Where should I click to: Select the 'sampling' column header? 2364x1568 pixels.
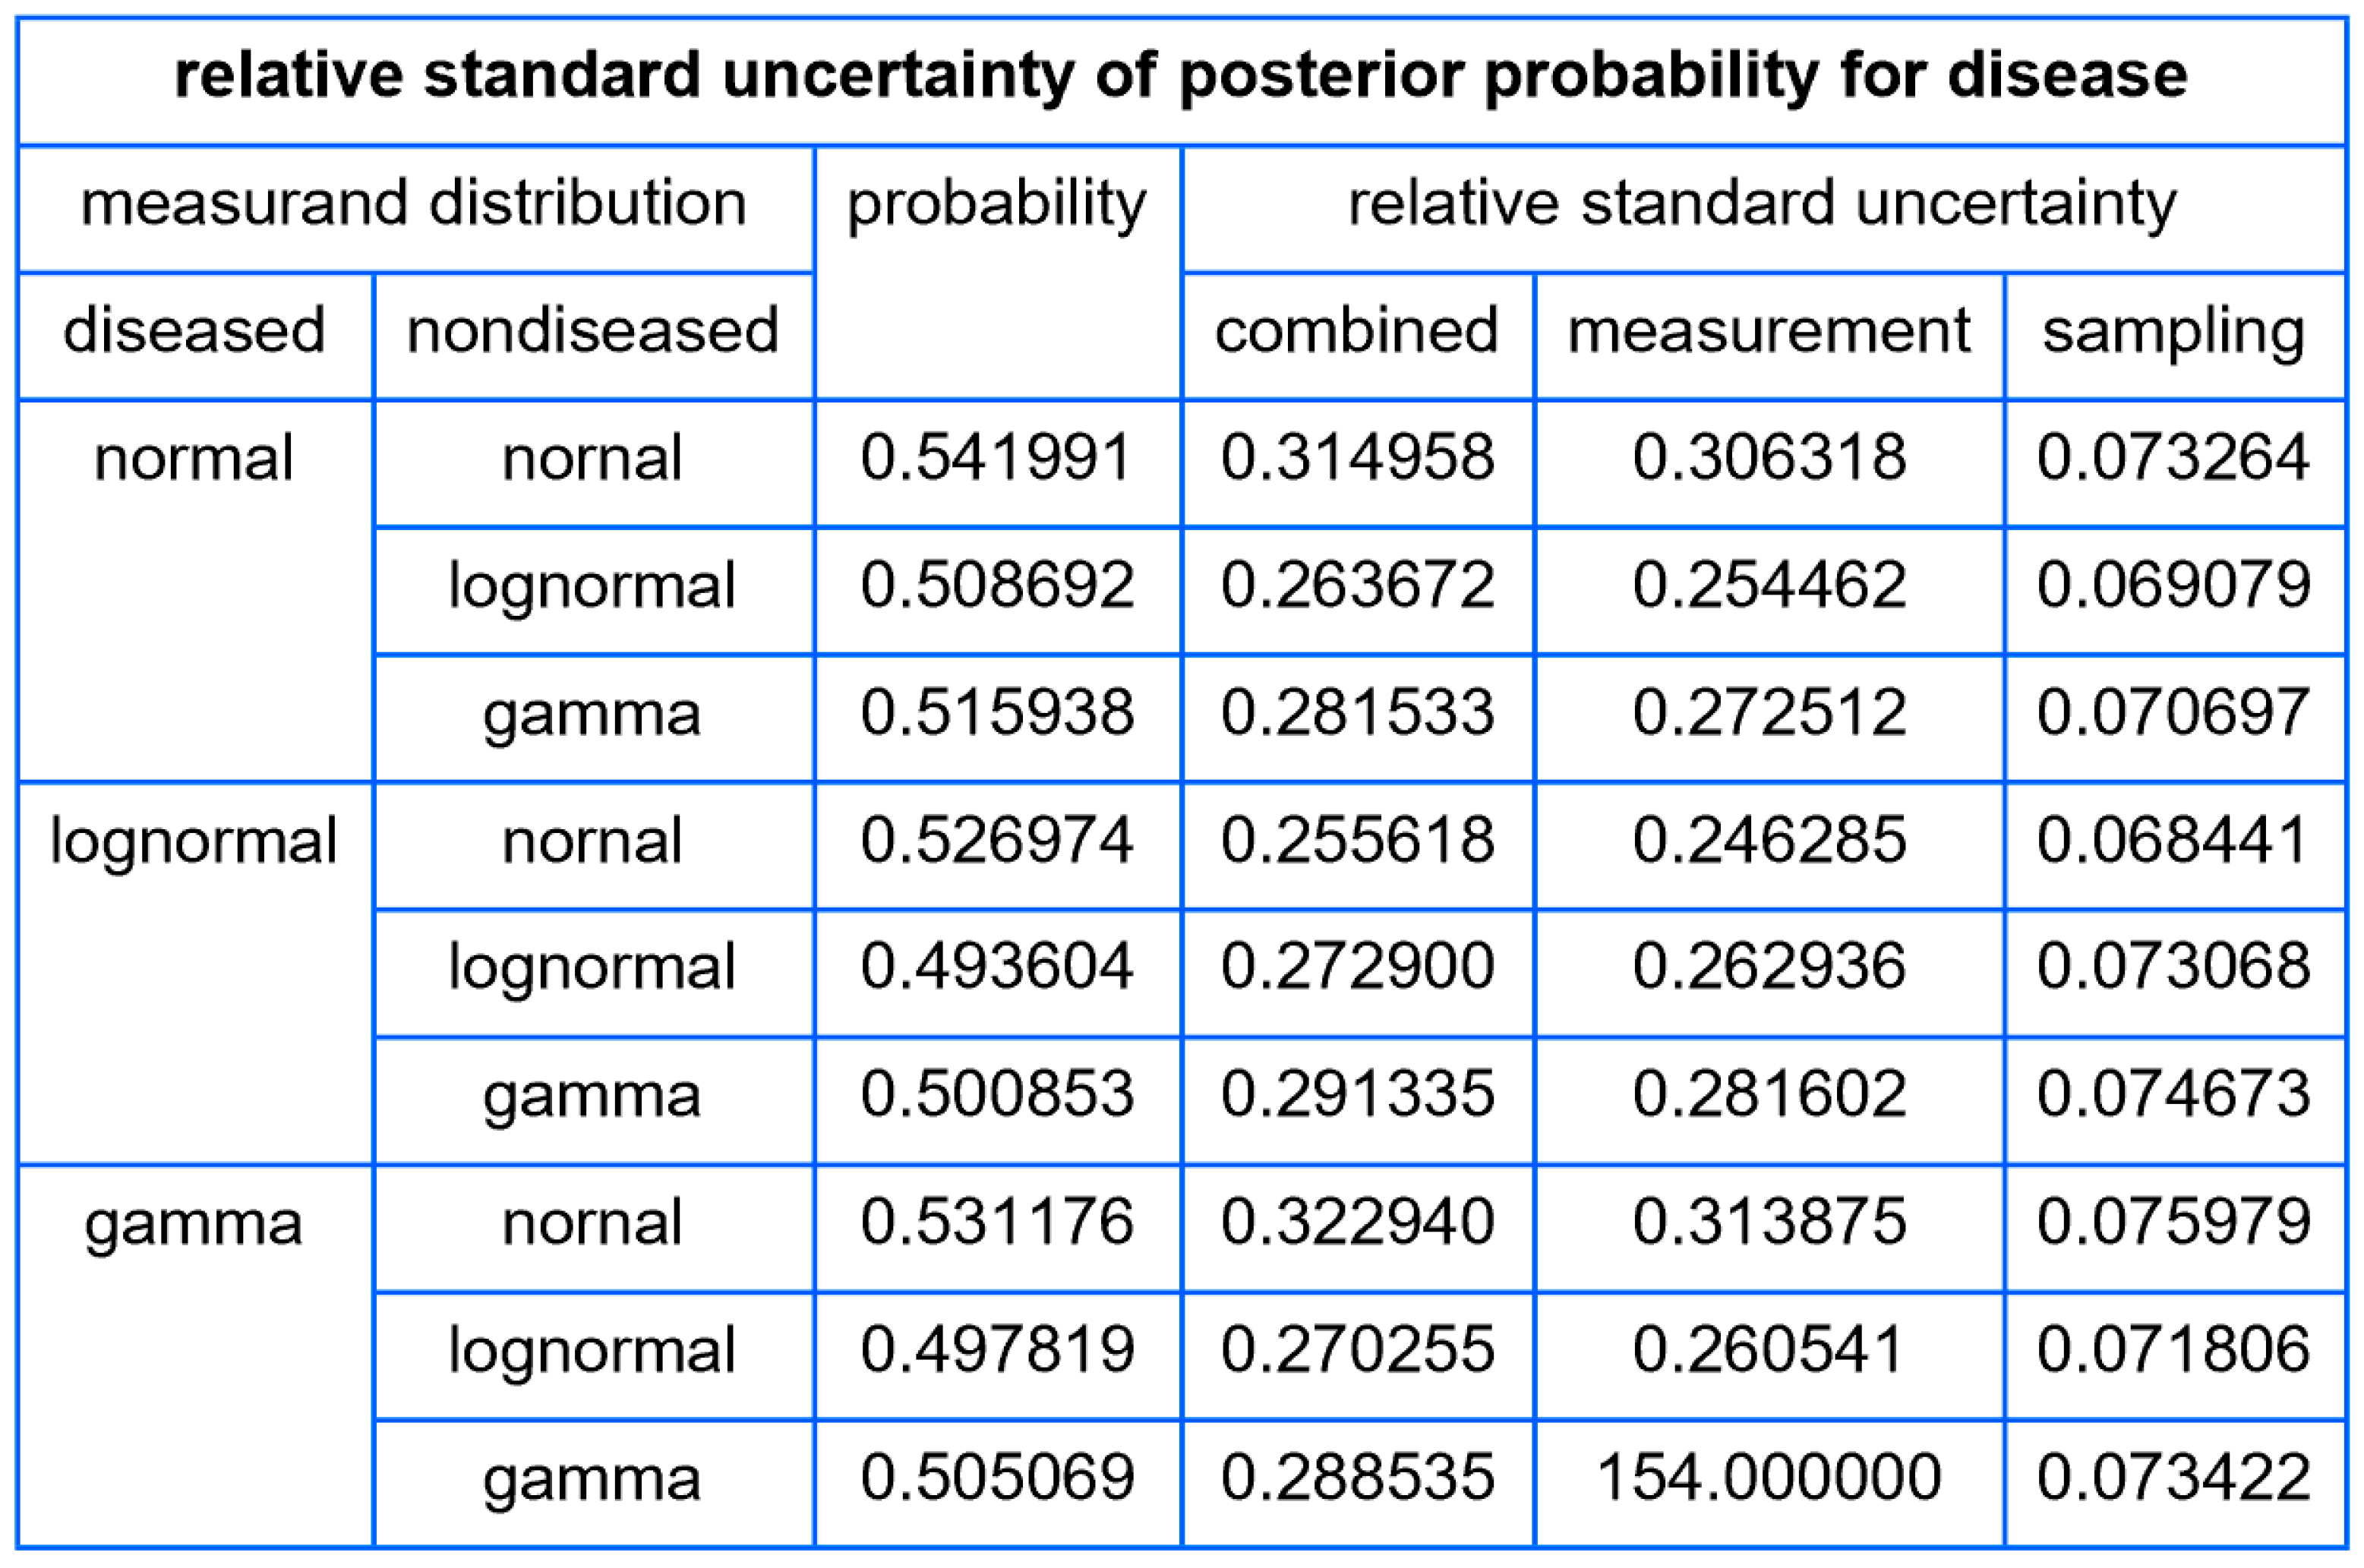(2174, 331)
